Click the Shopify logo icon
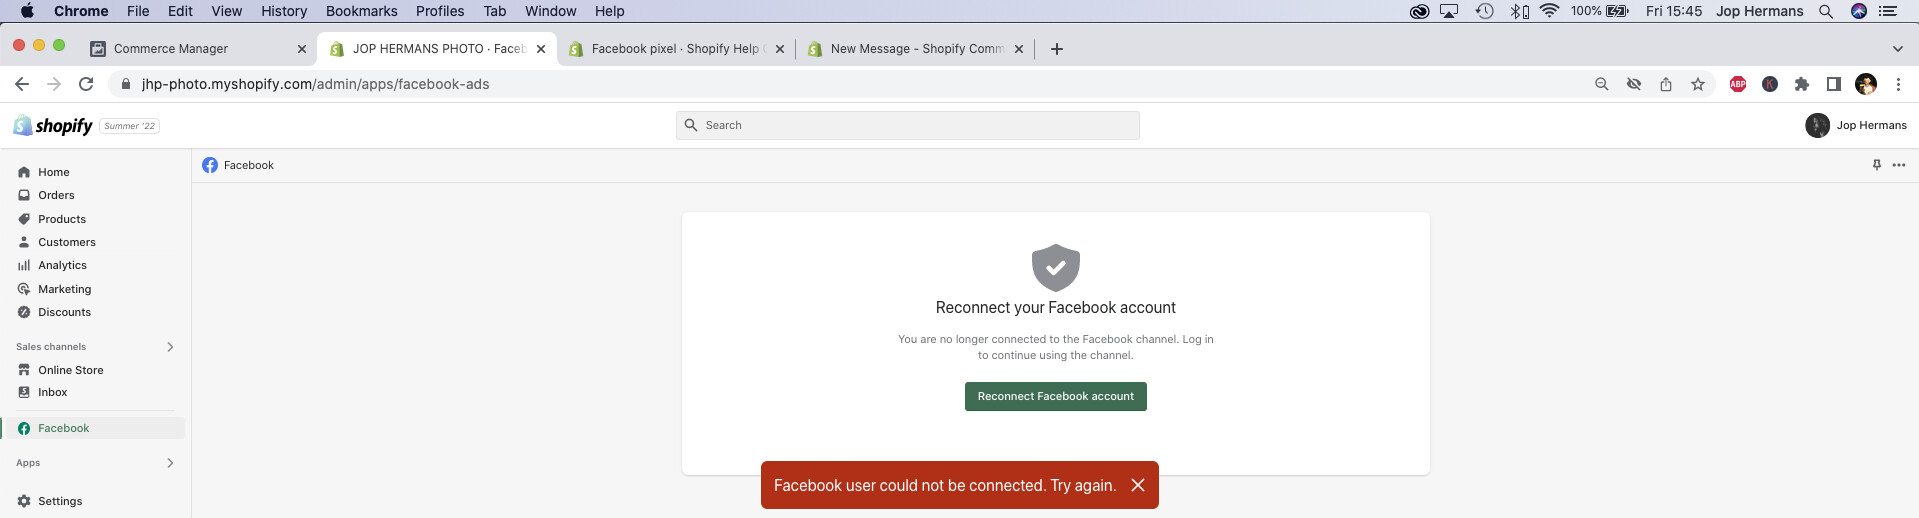 (x=23, y=125)
